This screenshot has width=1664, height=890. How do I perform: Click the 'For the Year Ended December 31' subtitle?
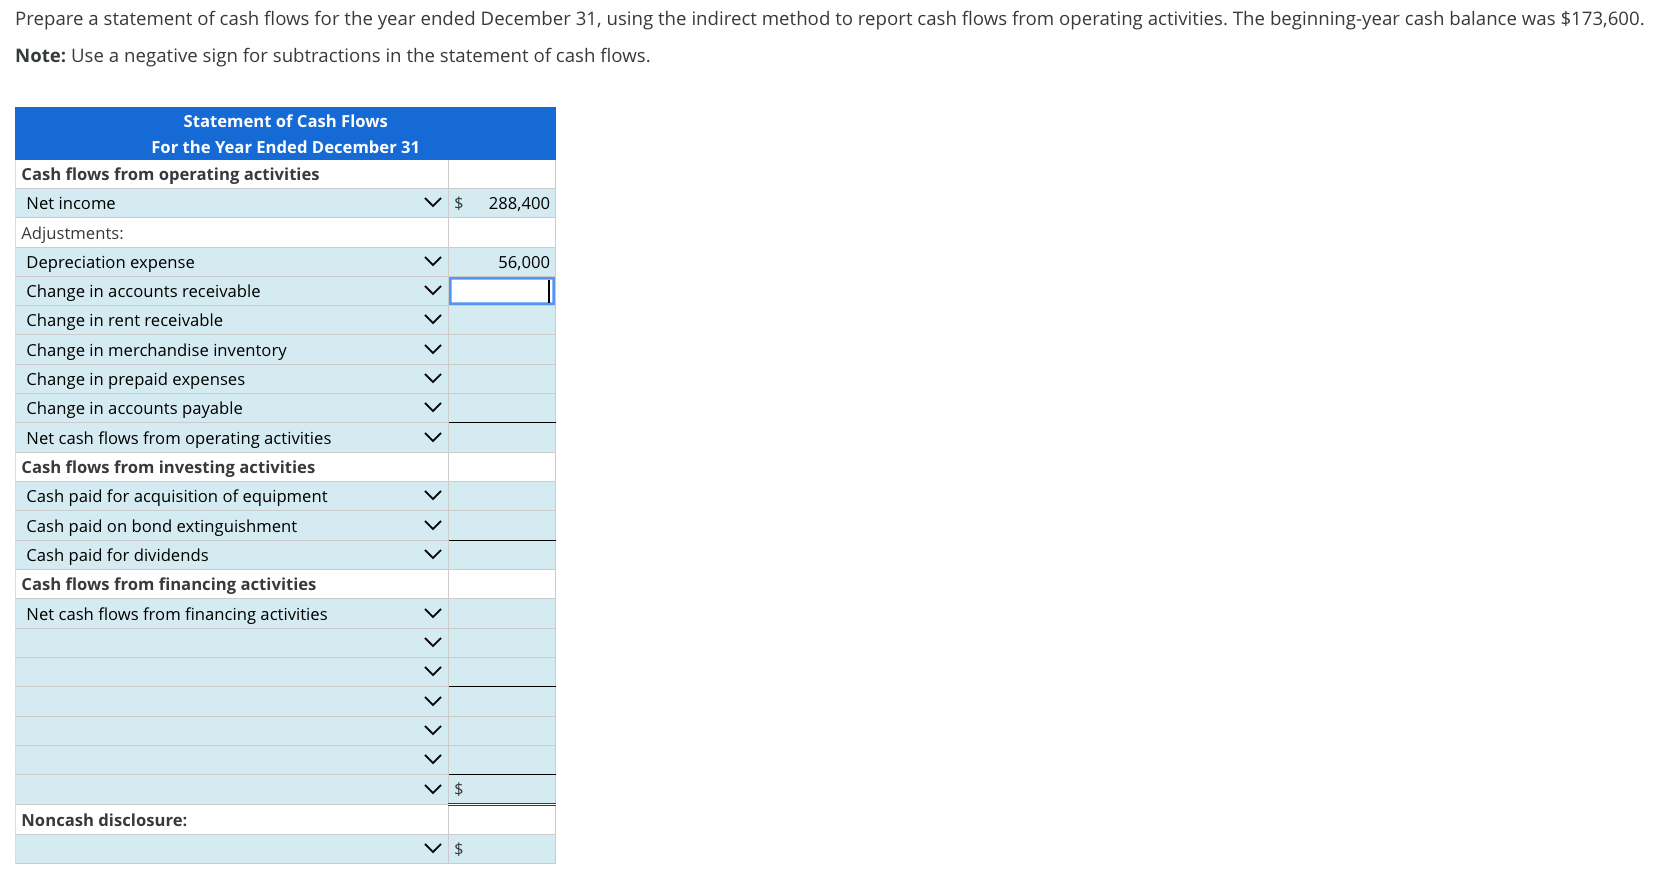click(x=285, y=147)
